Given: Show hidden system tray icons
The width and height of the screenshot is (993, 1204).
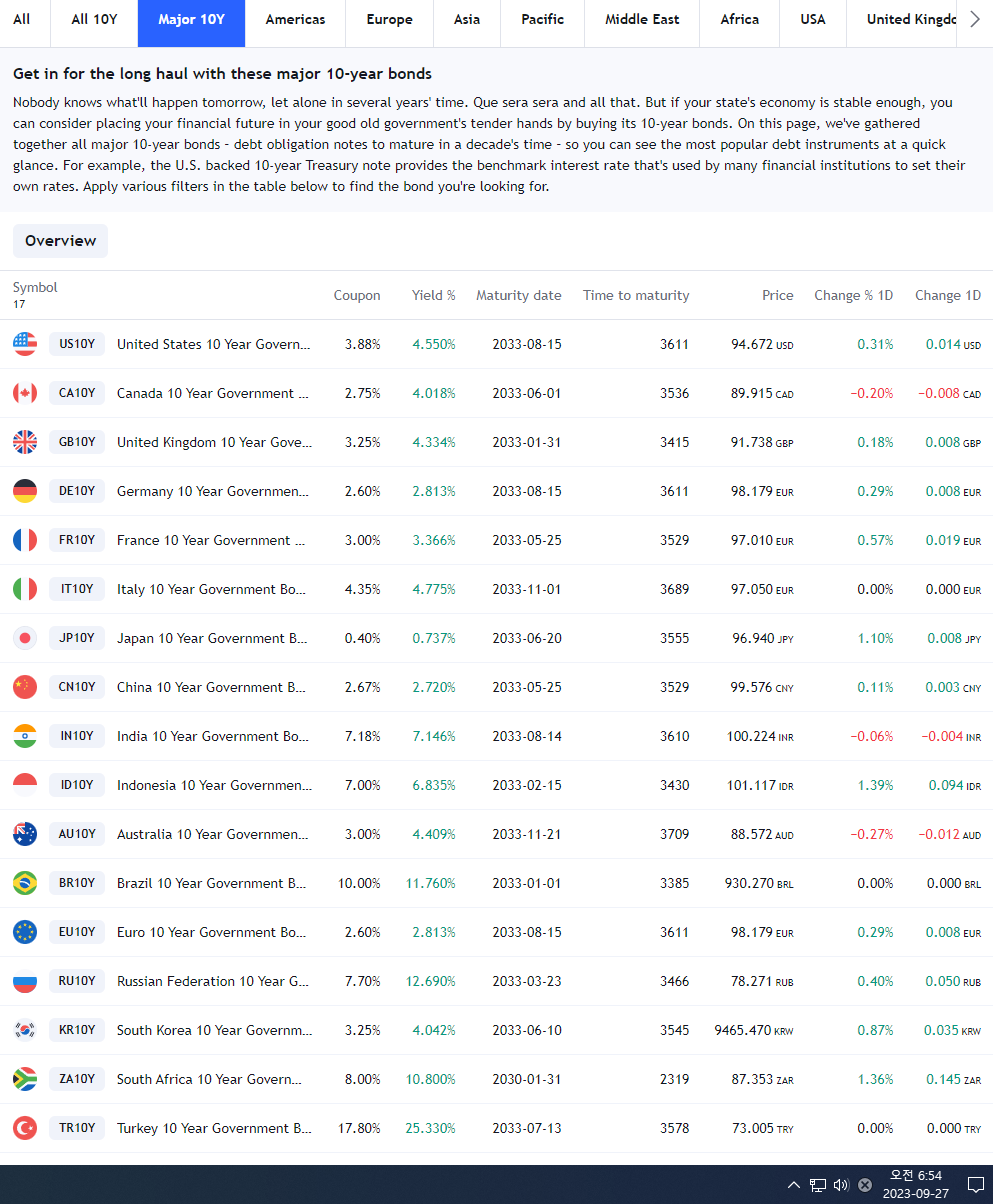Looking at the screenshot, I should (794, 1185).
